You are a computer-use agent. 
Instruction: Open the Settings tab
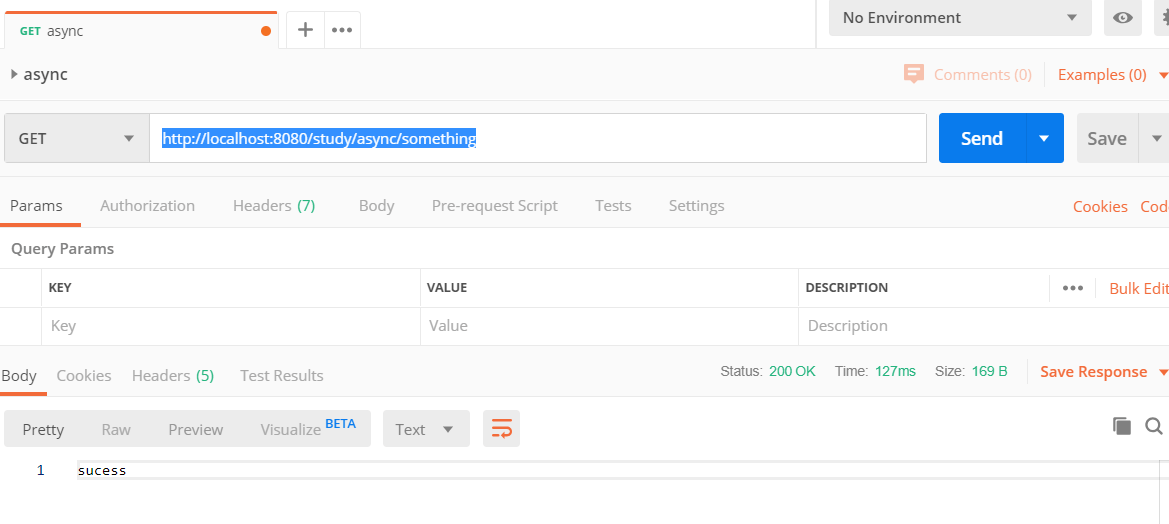[696, 206]
